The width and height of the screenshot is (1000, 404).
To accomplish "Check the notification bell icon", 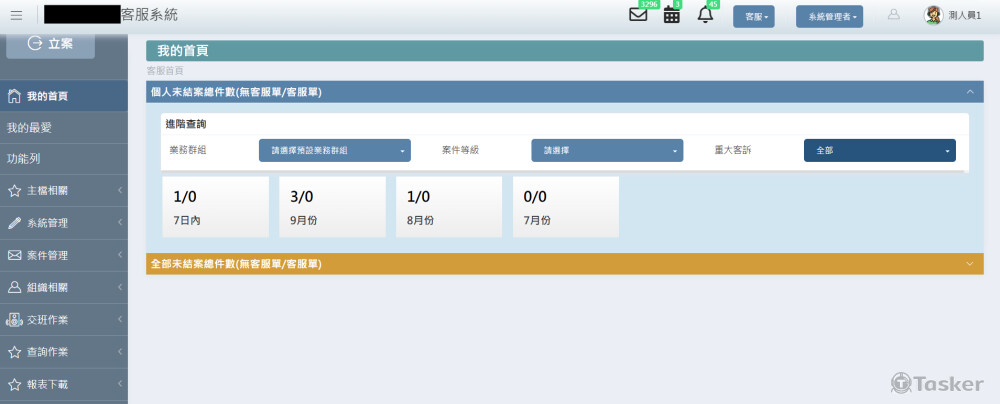I will coord(705,15).
